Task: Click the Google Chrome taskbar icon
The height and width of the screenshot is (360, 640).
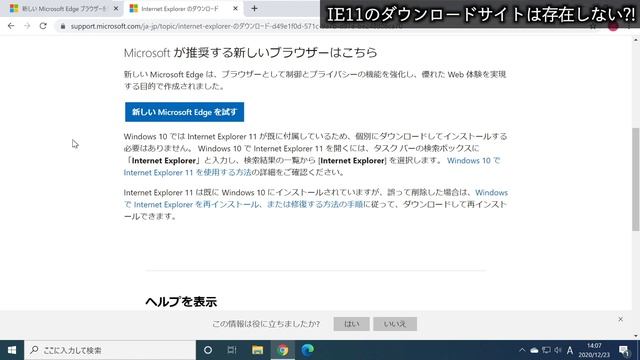Action: [x=282, y=350]
